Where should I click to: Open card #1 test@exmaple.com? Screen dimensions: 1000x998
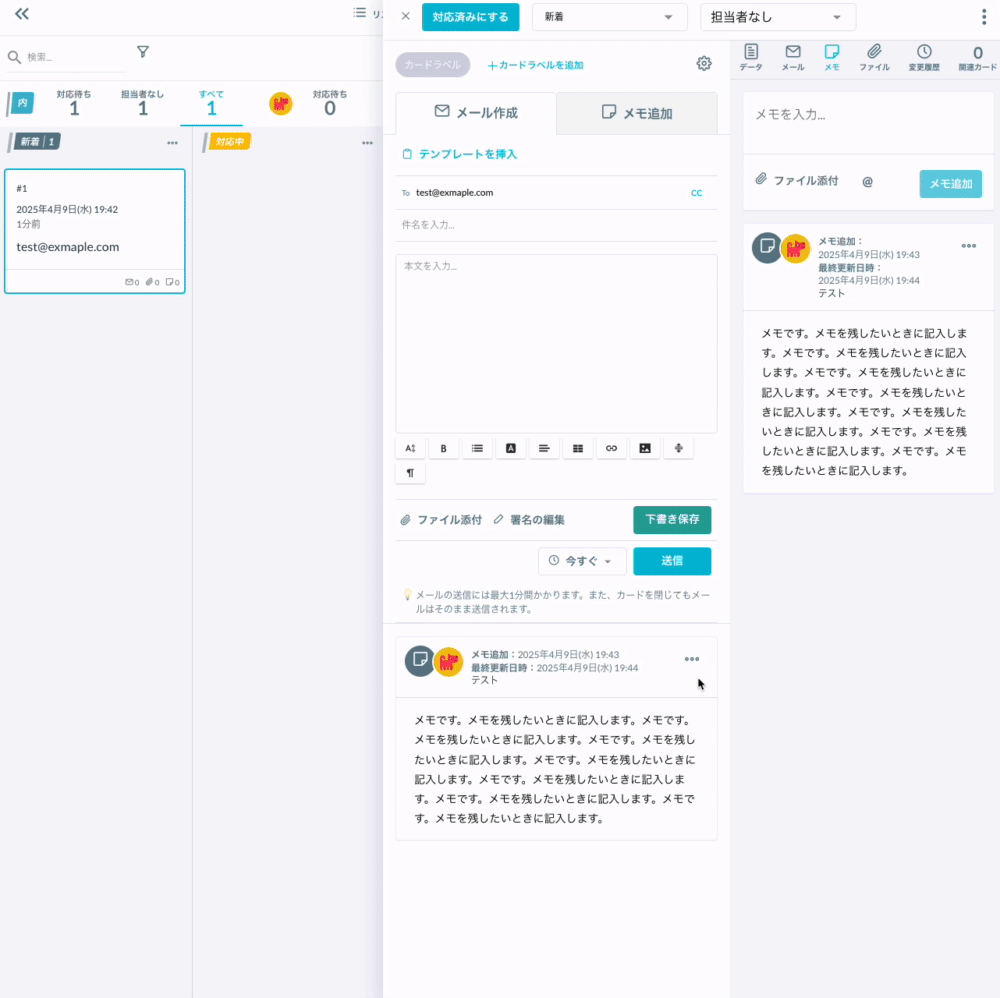[x=95, y=231]
